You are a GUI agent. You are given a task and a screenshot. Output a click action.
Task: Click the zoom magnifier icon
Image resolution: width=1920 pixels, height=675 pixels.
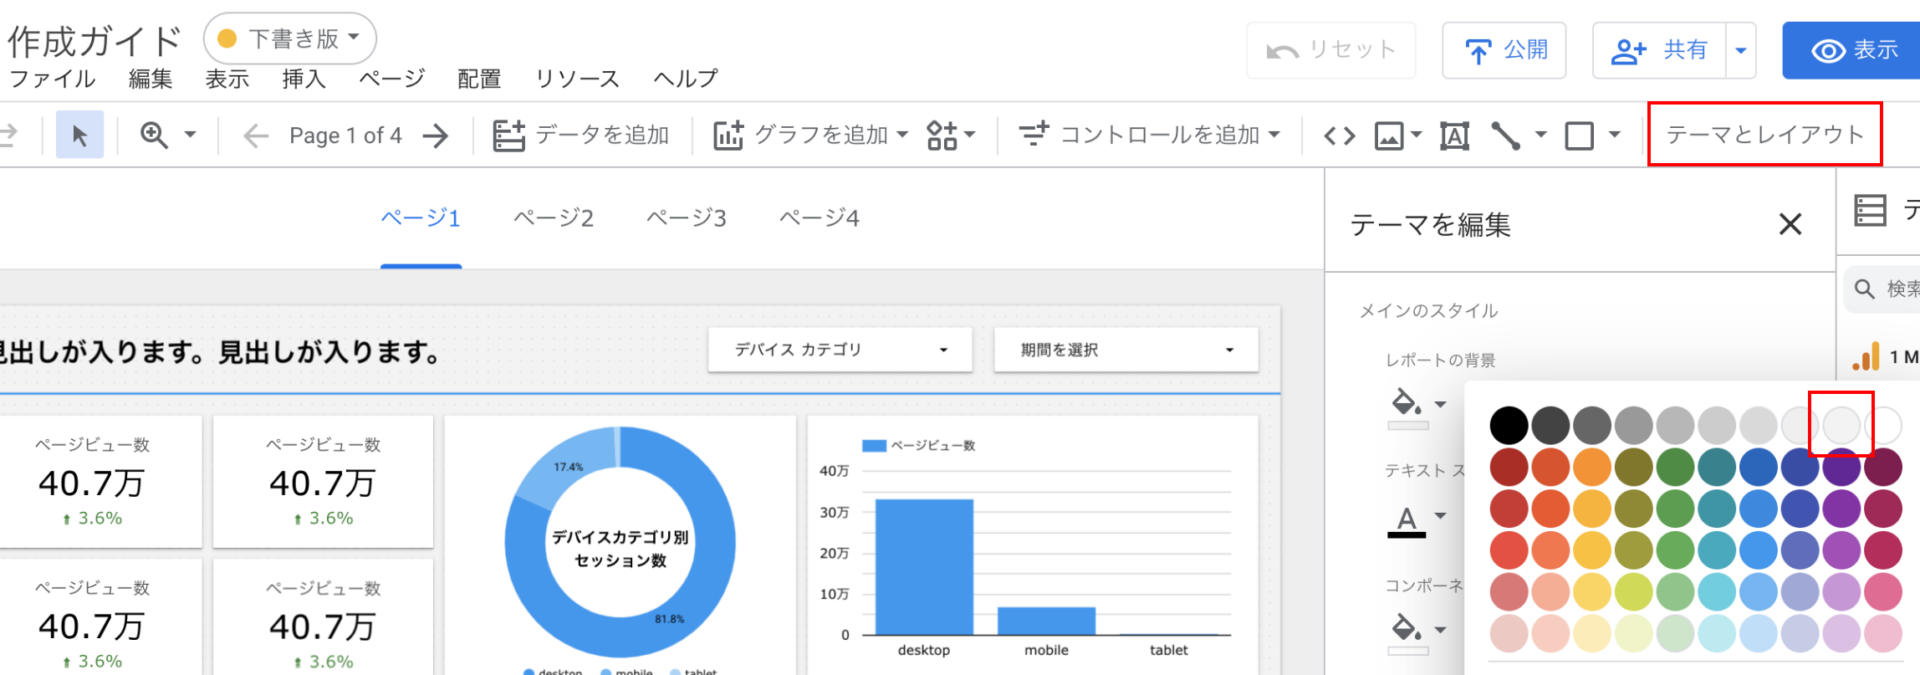(154, 135)
